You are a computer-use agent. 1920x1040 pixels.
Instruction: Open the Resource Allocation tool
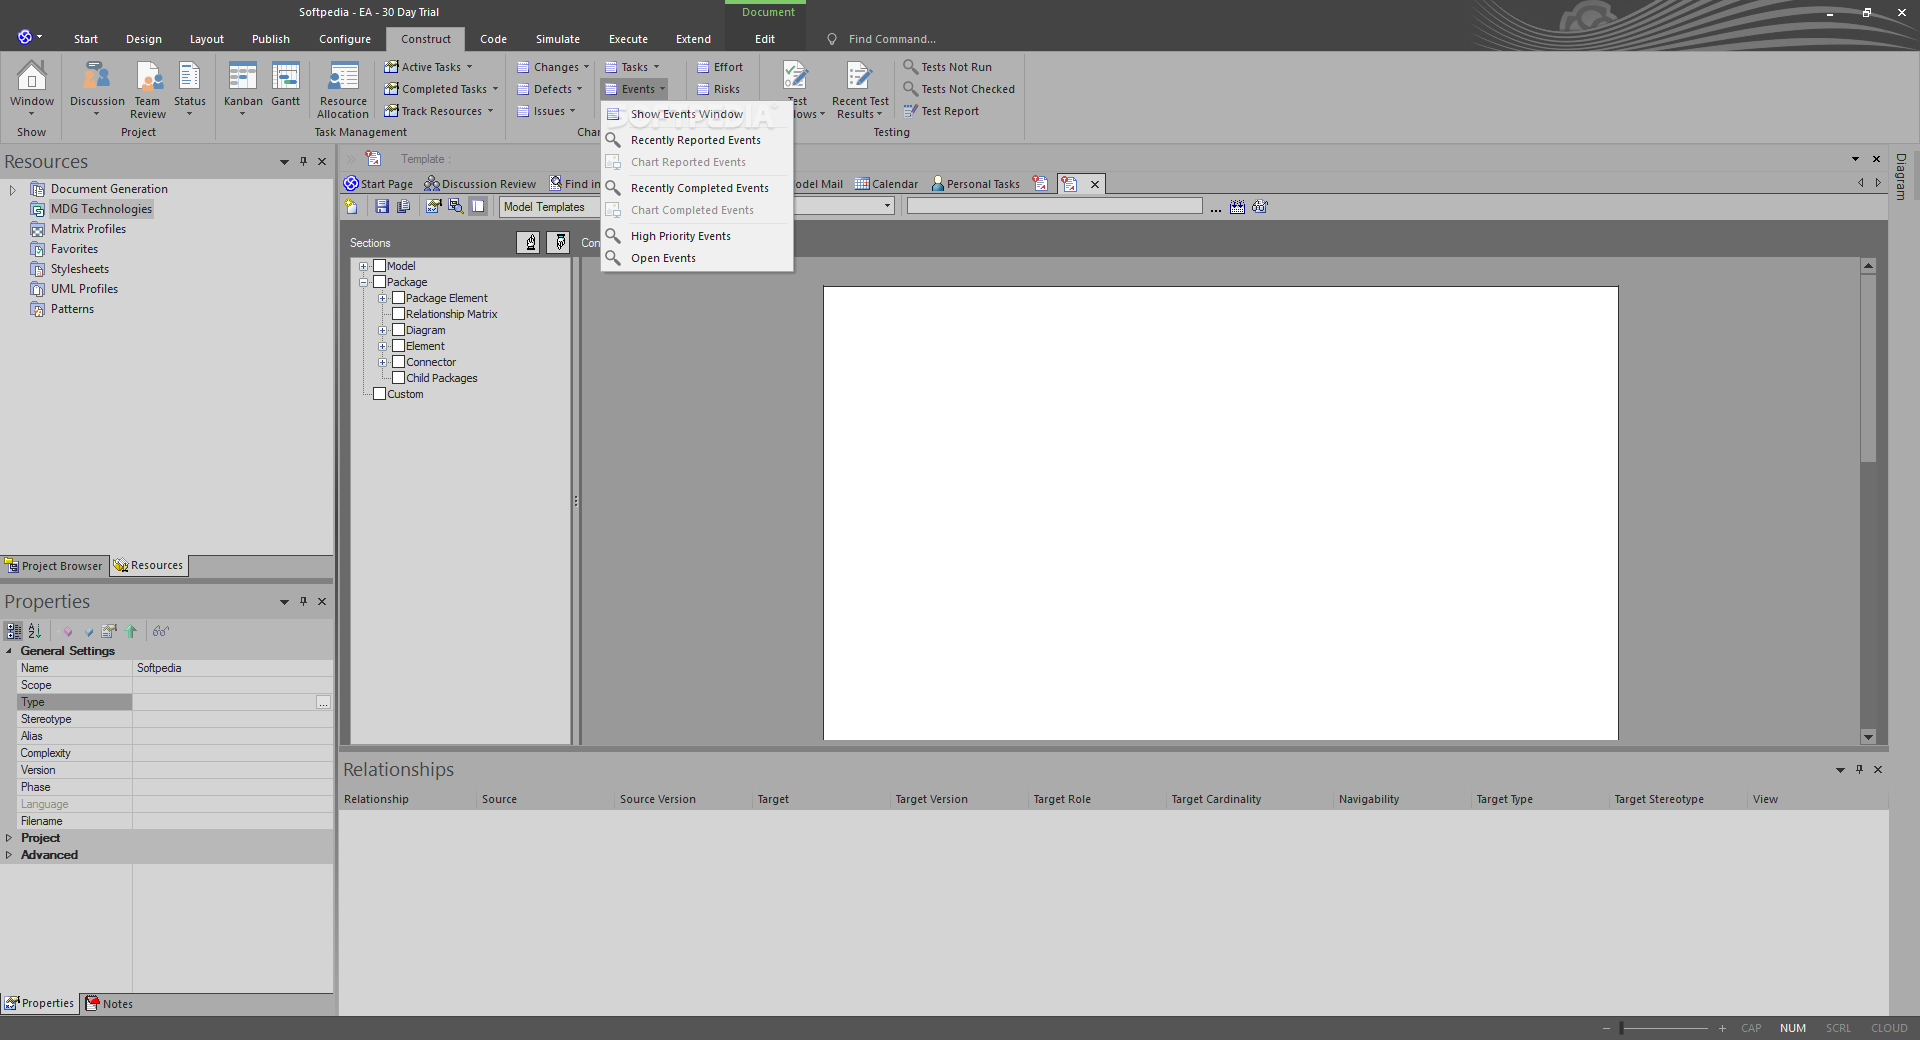(343, 90)
